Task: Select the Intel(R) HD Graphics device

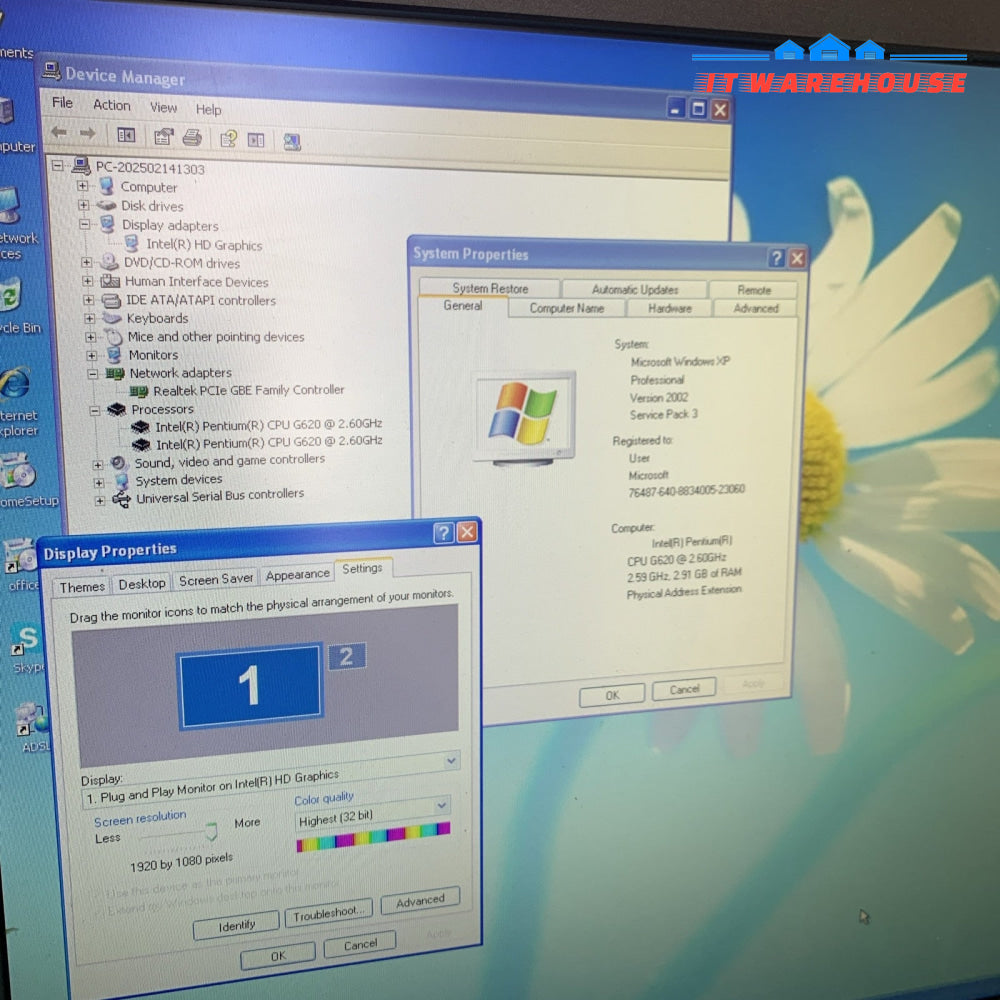Action: (203, 245)
